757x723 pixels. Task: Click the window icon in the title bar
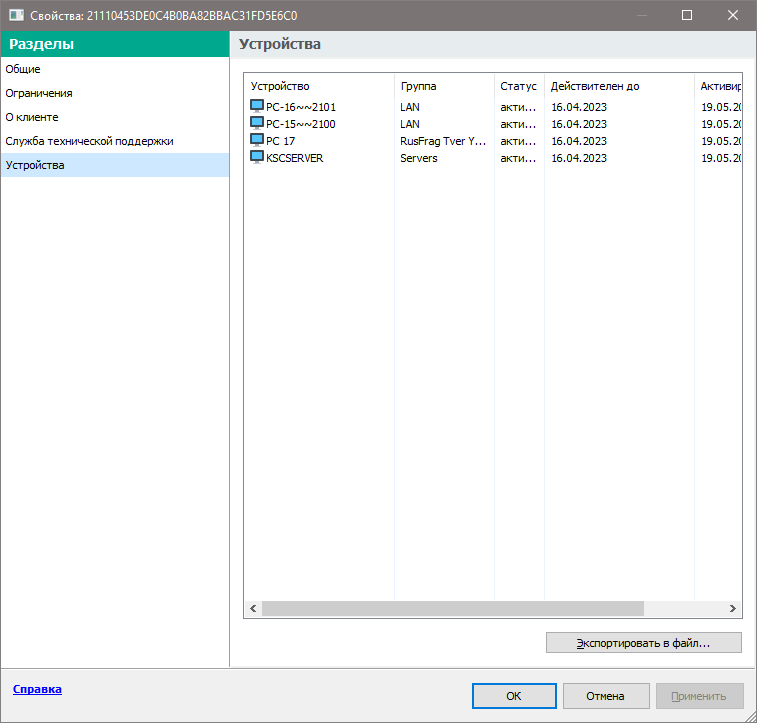click(16, 15)
